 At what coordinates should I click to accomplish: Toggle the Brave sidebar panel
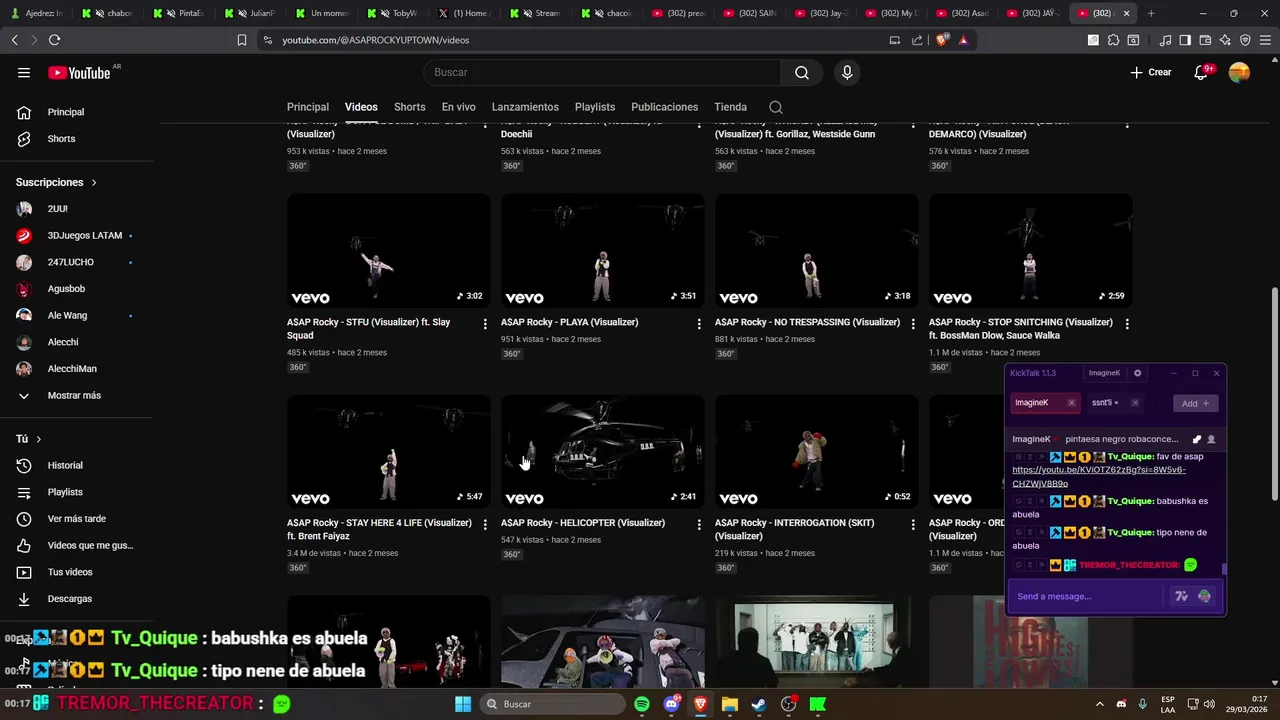click(1185, 40)
